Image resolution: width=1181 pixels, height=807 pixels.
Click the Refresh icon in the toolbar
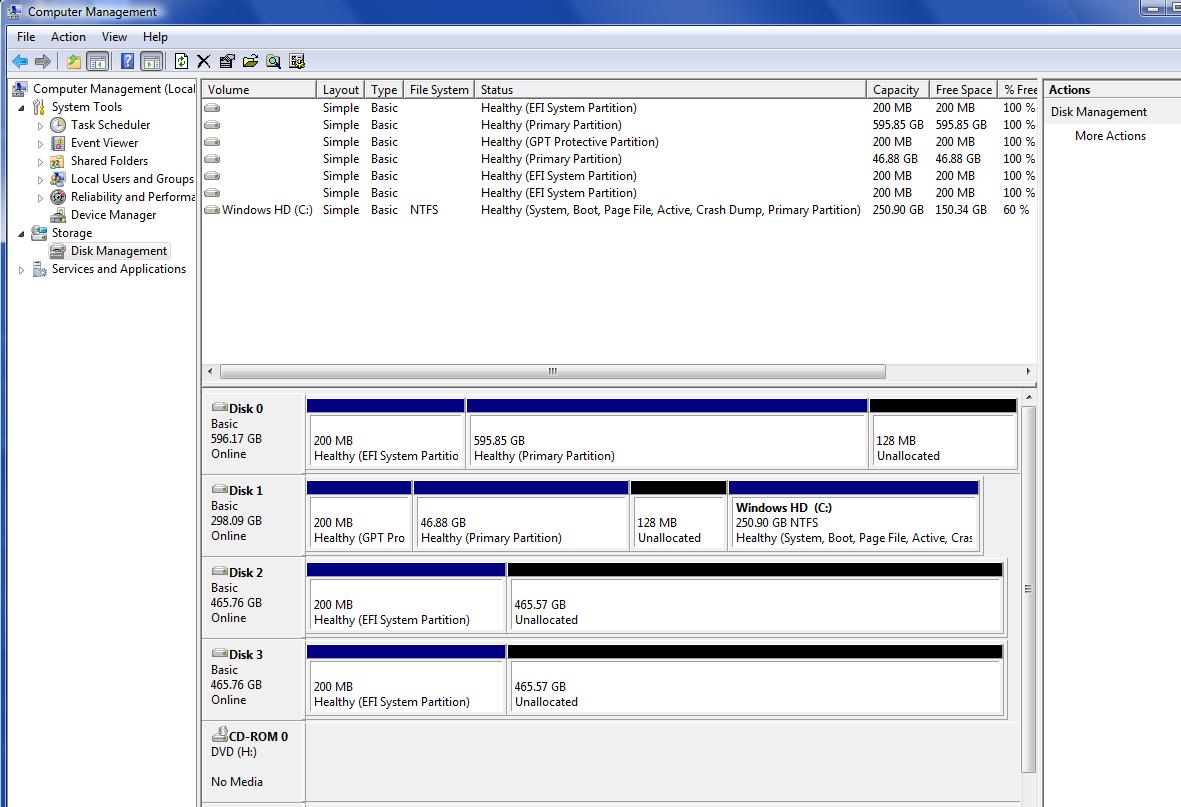[x=181, y=61]
